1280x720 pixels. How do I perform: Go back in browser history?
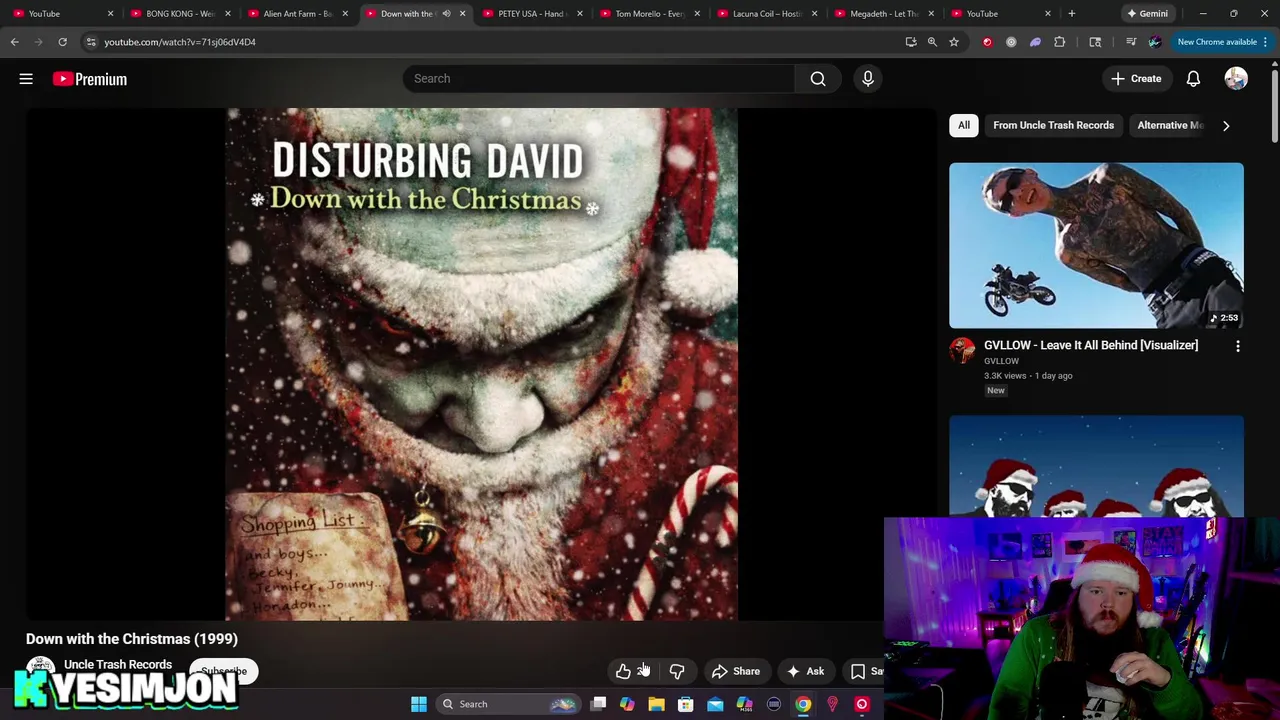pyautogui.click(x=15, y=42)
